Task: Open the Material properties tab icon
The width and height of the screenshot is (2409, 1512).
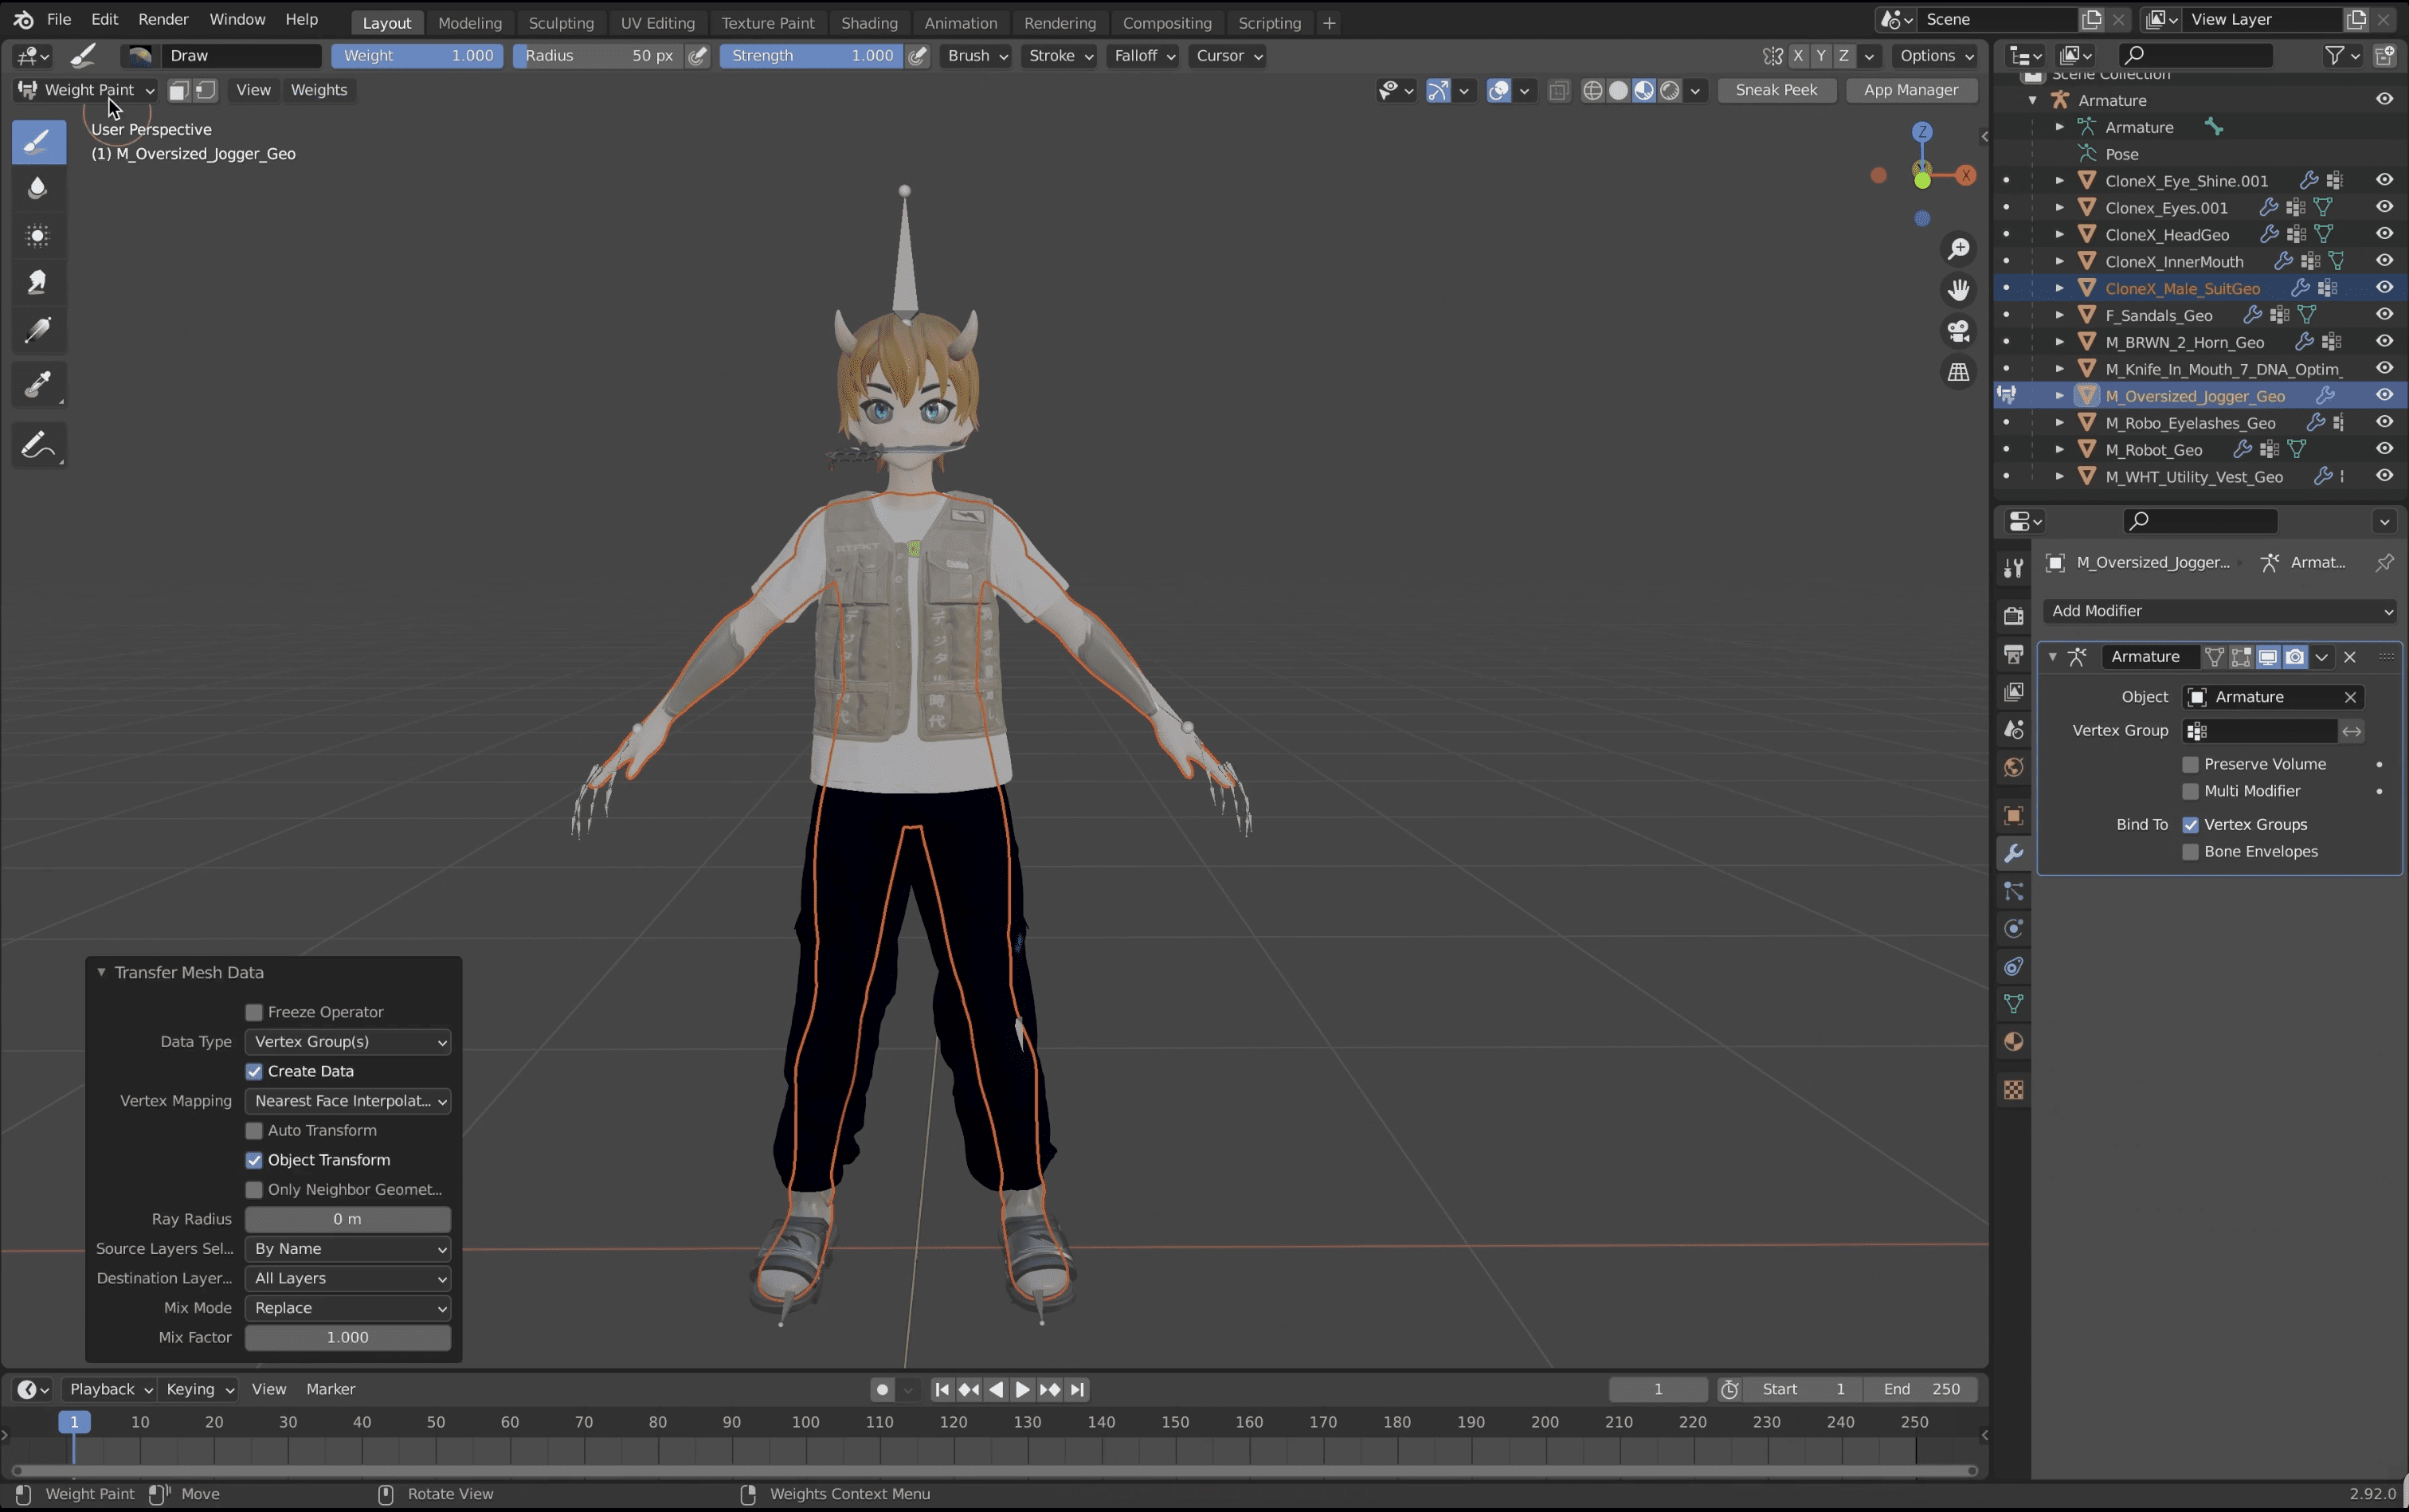Action: [2013, 1042]
